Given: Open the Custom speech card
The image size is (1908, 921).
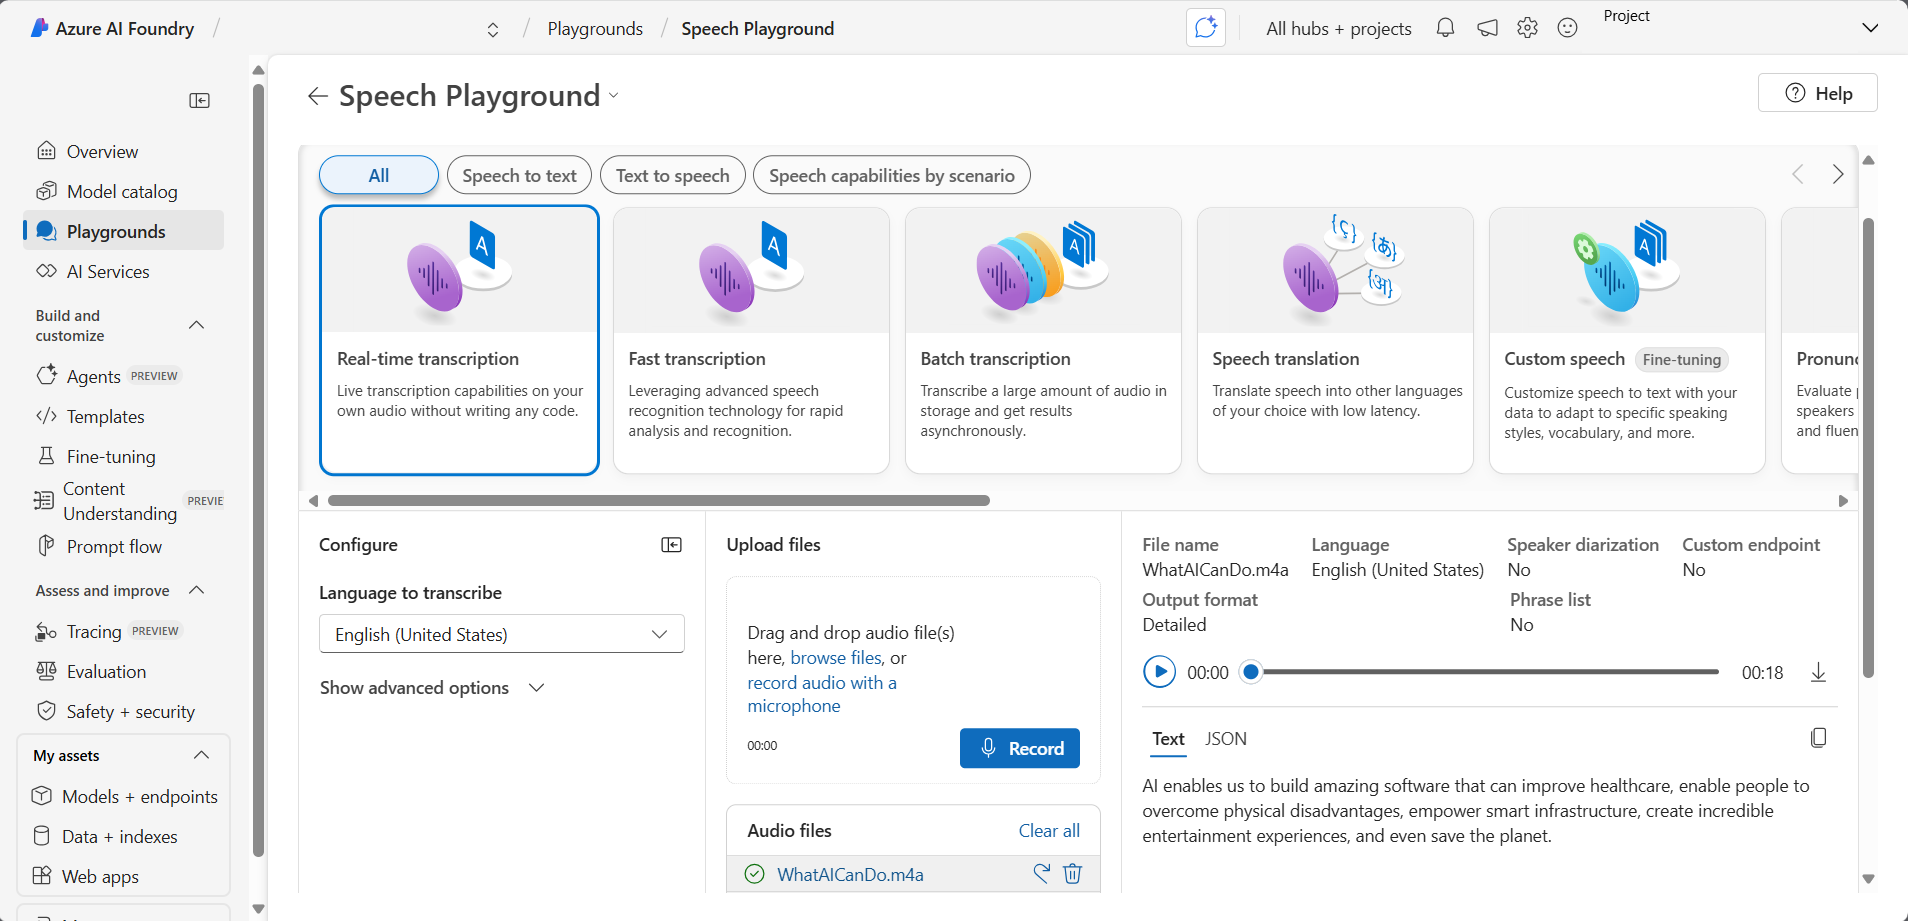Looking at the screenshot, I should point(1627,340).
